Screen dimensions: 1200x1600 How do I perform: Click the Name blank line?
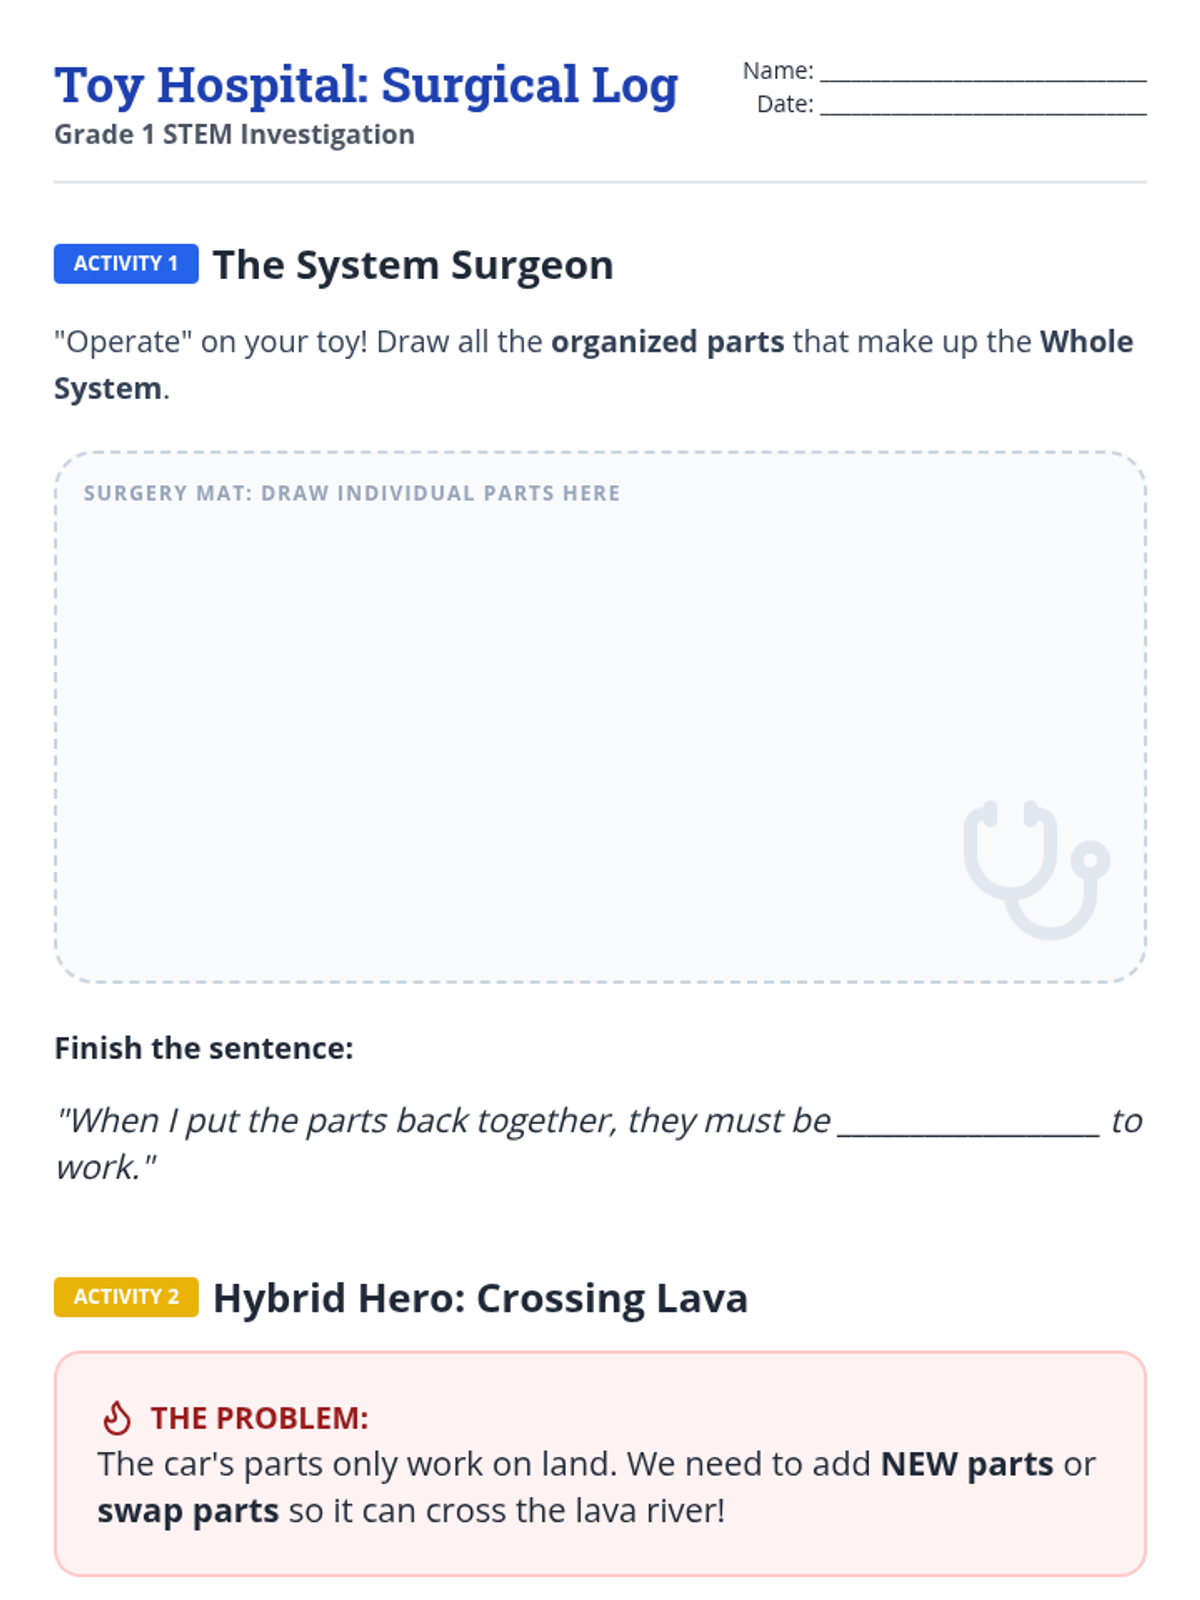pos(982,72)
